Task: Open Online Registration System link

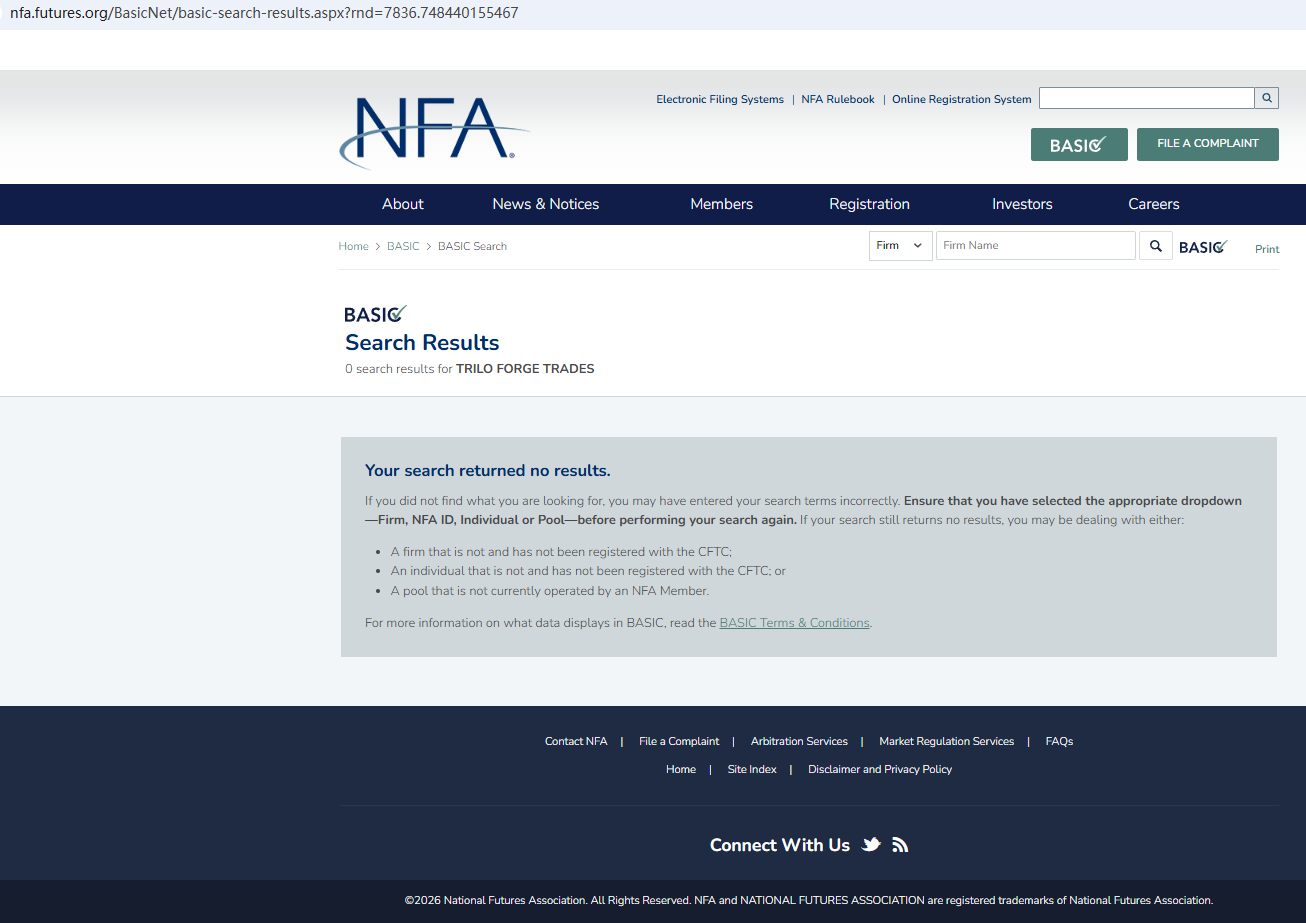Action: click(x=962, y=99)
